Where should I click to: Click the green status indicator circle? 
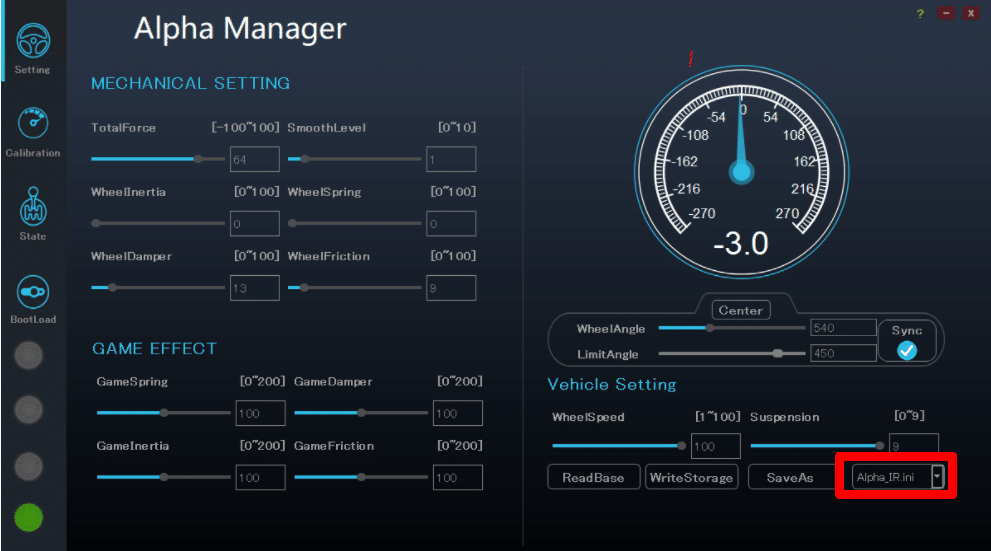pos(28,518)
